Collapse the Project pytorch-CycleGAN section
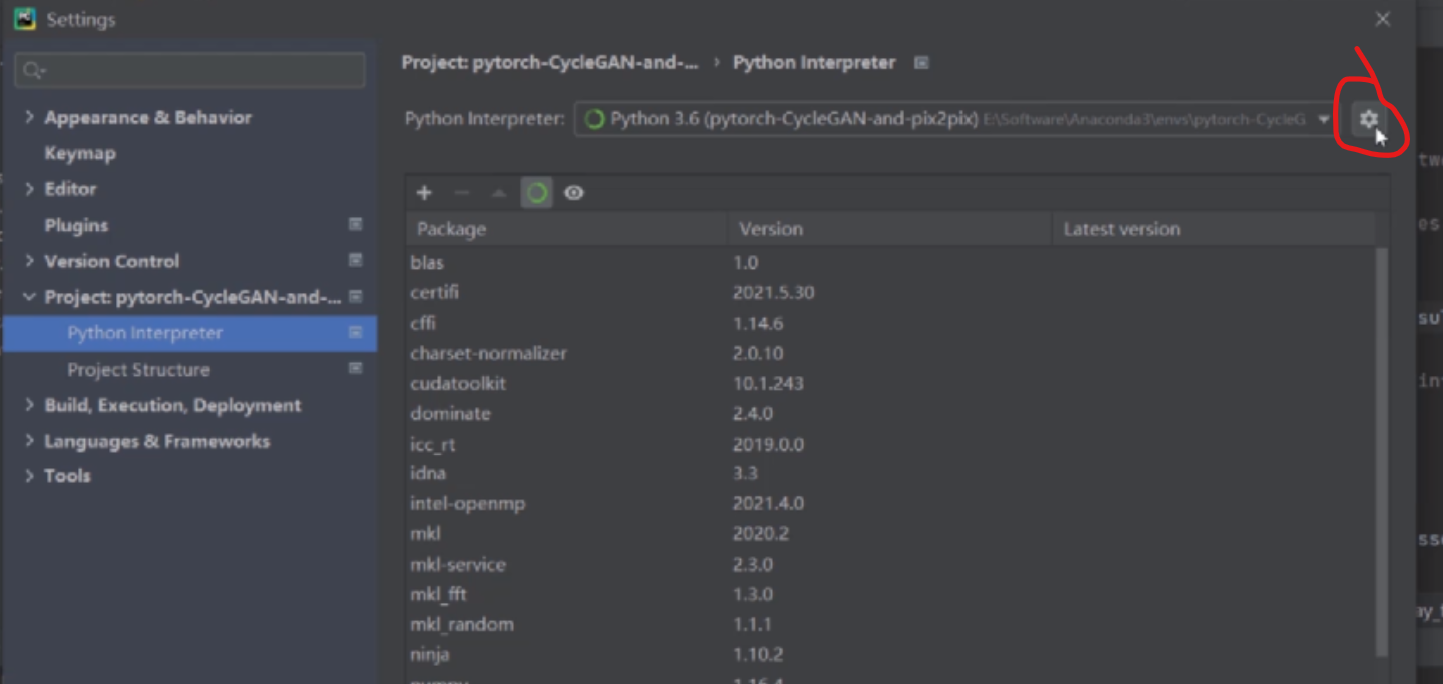This screenshot has height=684, width=1443. (29, 297)
